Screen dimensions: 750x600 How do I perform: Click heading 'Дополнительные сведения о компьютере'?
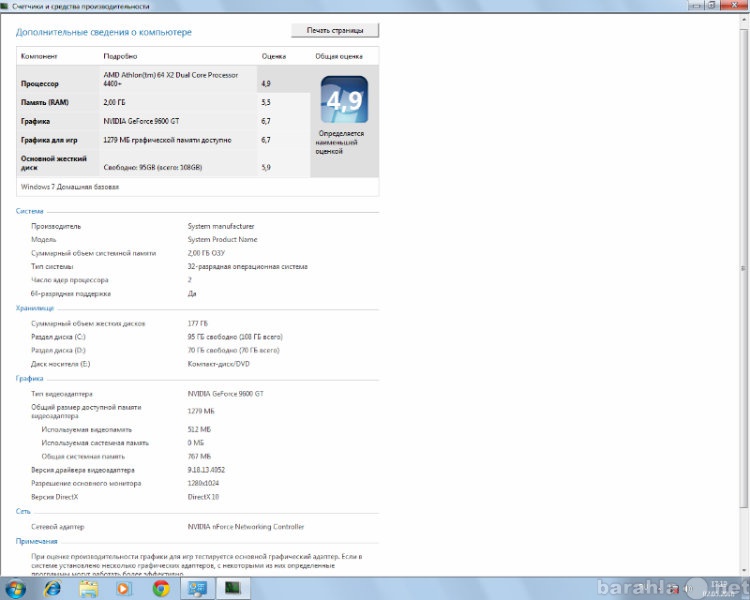[104, 32]
